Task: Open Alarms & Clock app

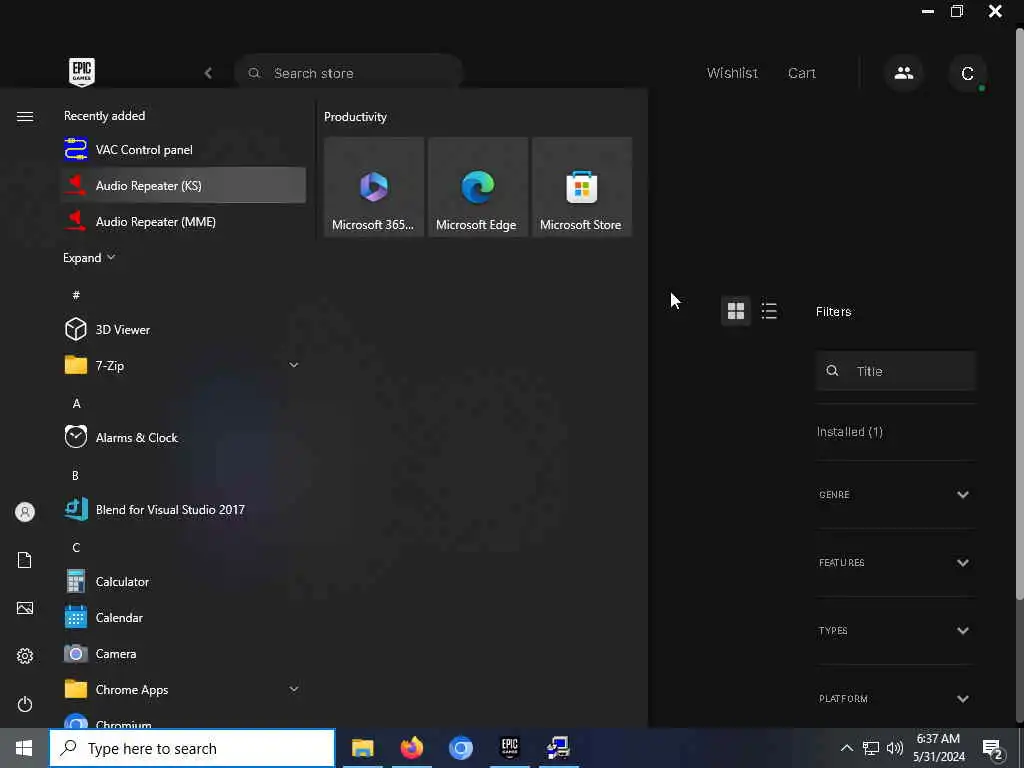Action: (x=183, y=438)
